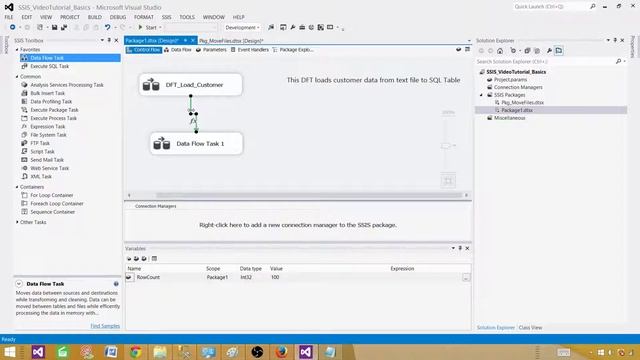The height and width of the screenshot is (360, 640).
Task: Choose the Script Task toolbox item
Action: 42,151
